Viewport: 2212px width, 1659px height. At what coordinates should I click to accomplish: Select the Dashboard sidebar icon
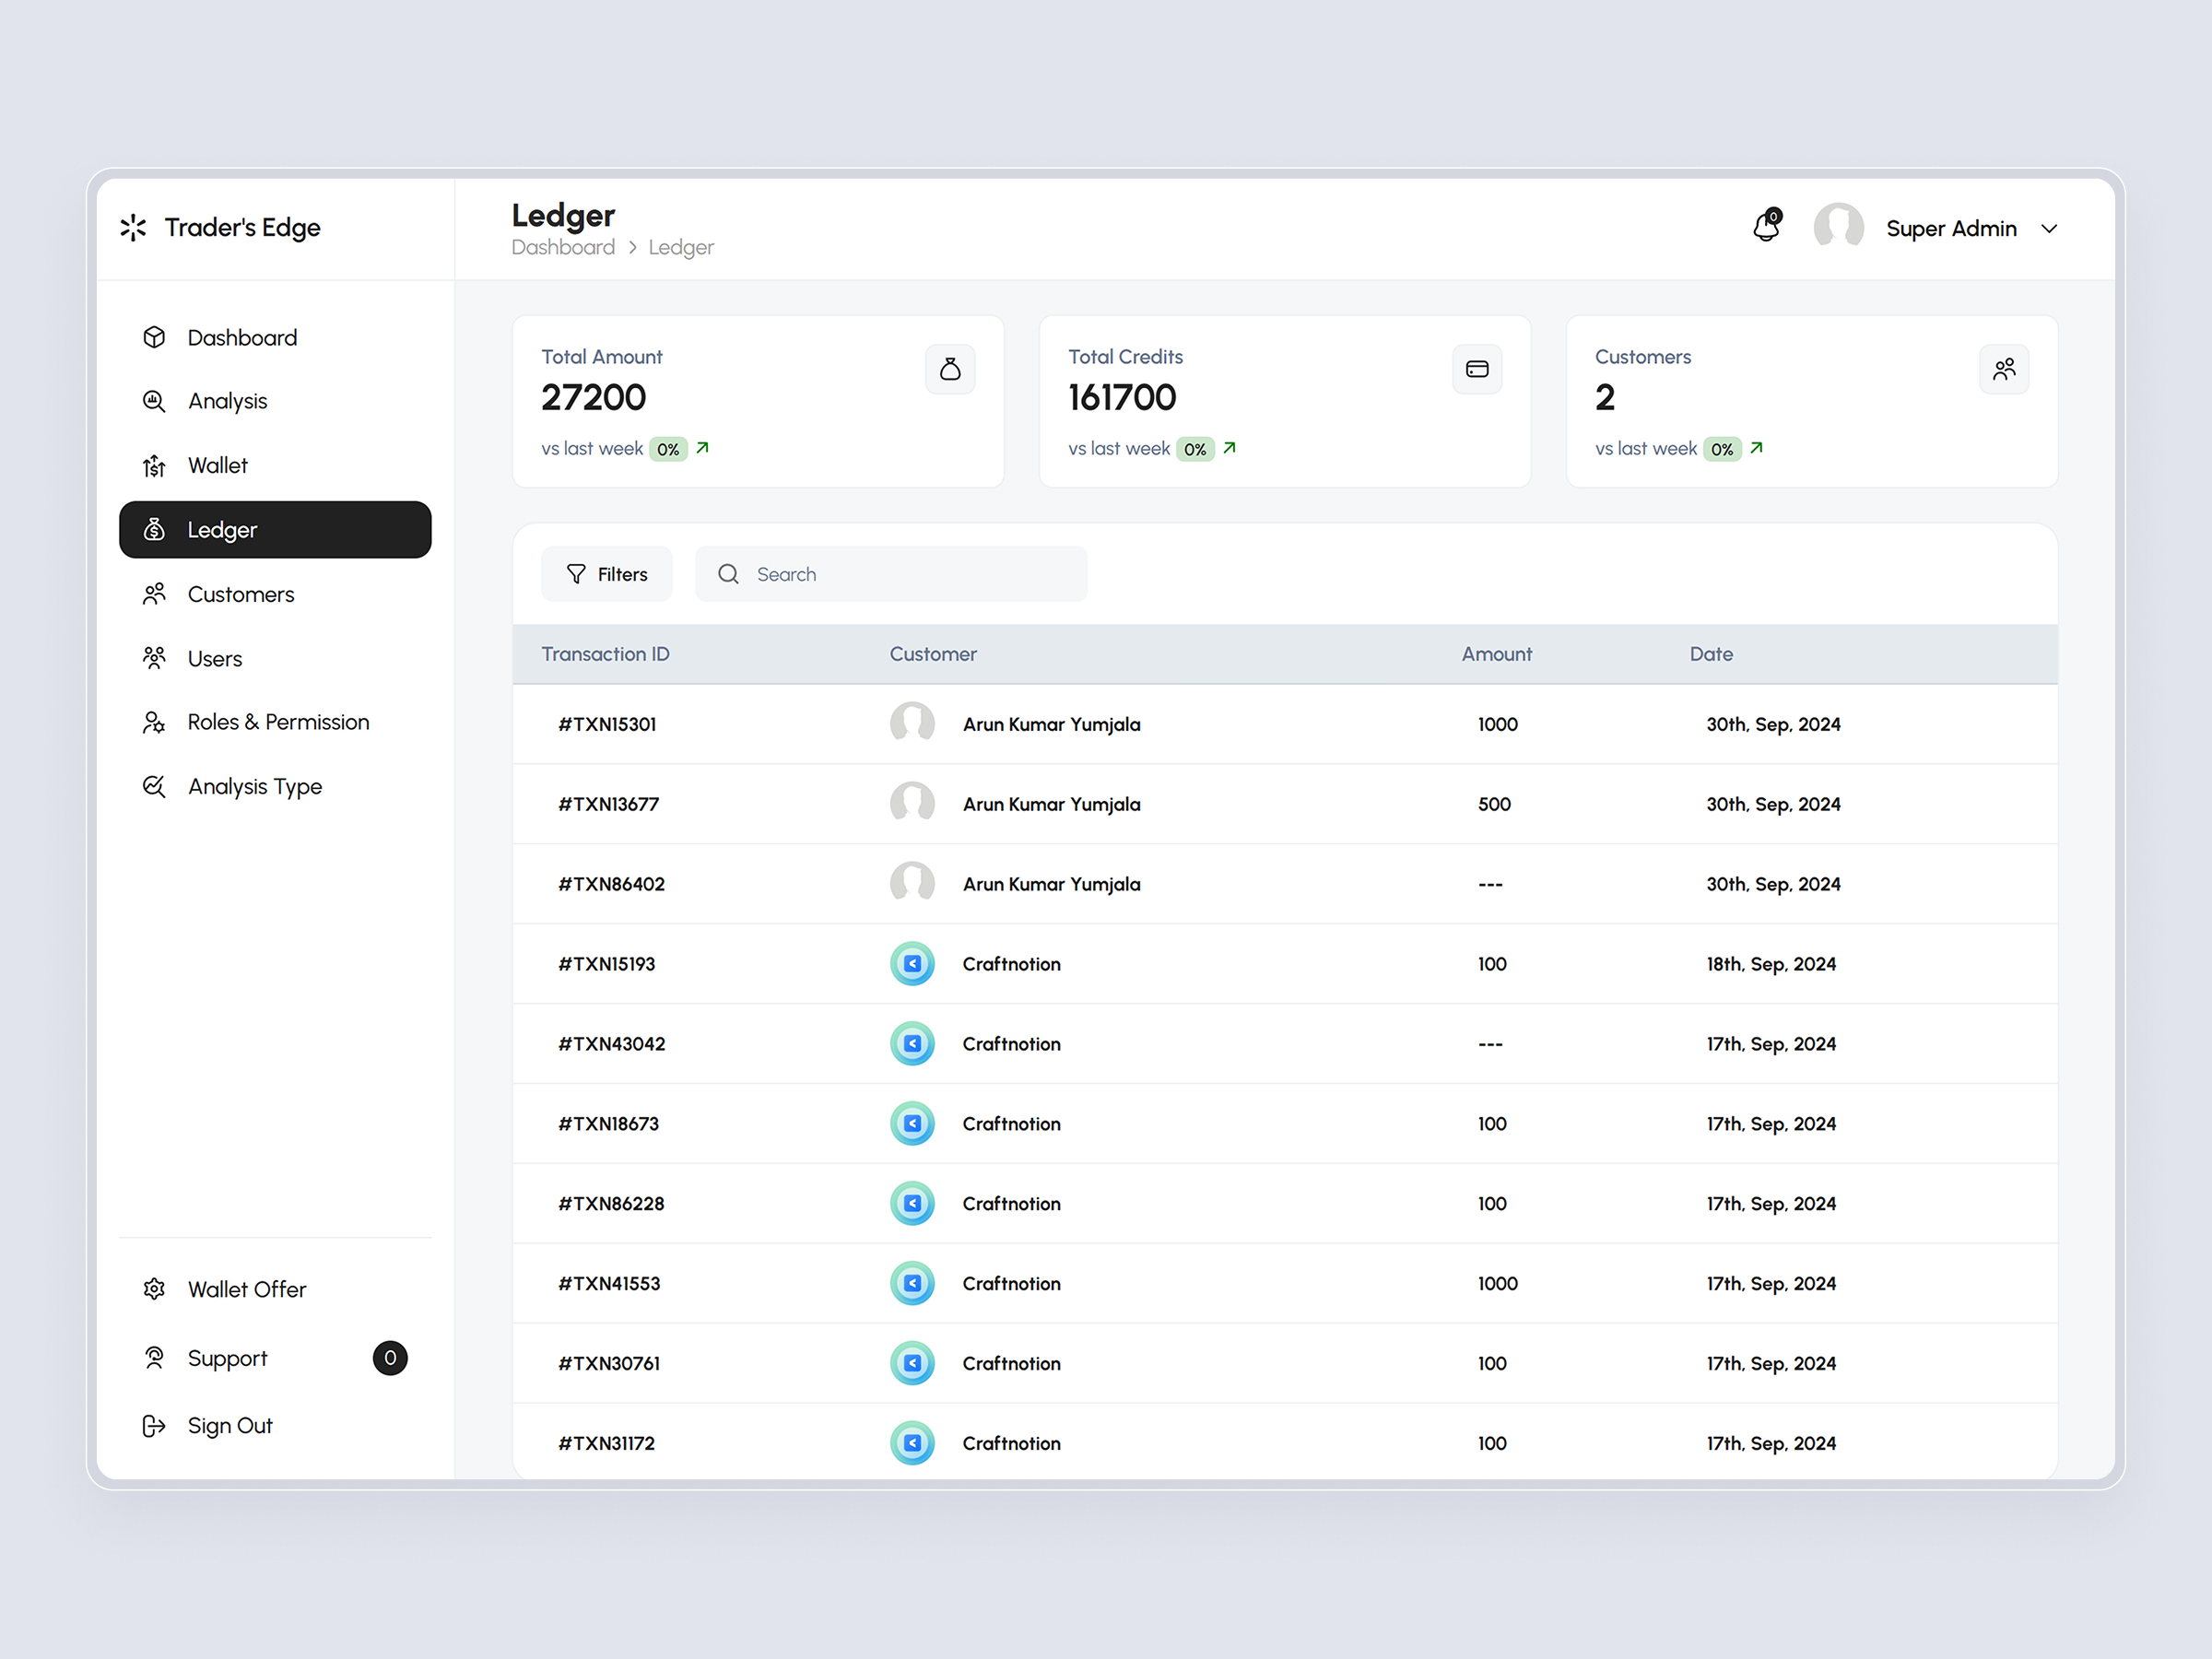(154, 337)
